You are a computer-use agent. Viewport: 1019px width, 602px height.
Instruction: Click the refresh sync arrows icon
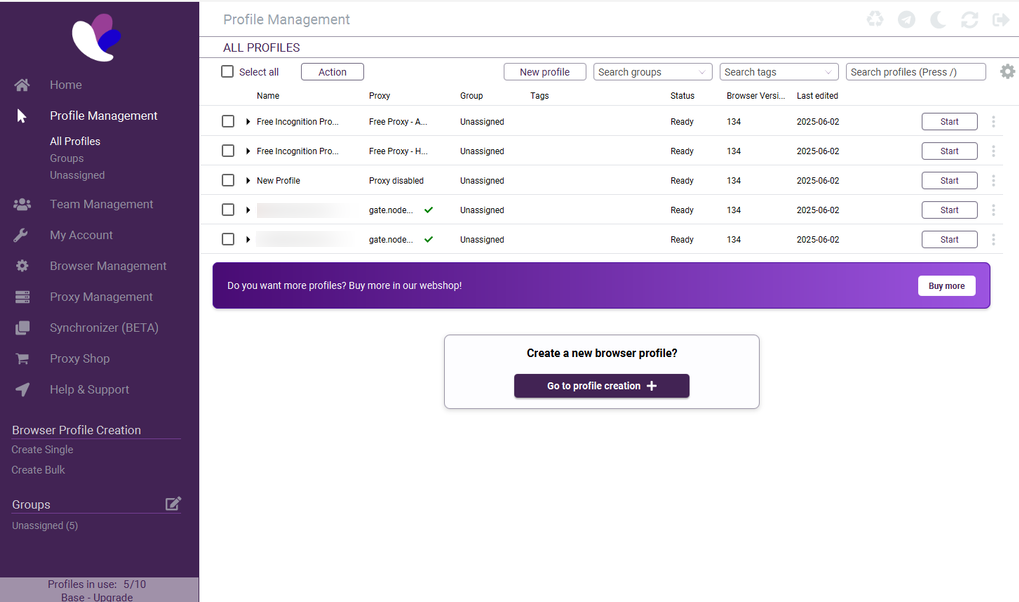coord(969,20)
